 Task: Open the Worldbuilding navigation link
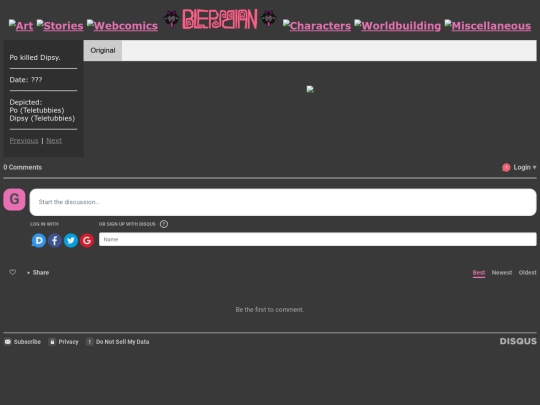pos(397,25)
